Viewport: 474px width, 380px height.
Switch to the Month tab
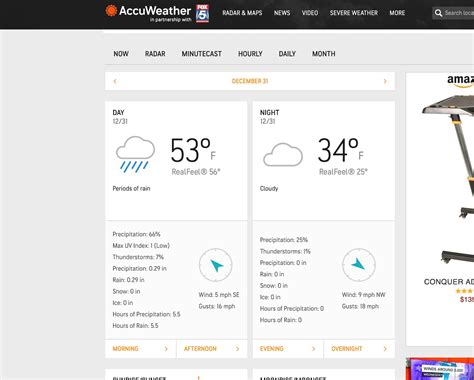(324, 54)
